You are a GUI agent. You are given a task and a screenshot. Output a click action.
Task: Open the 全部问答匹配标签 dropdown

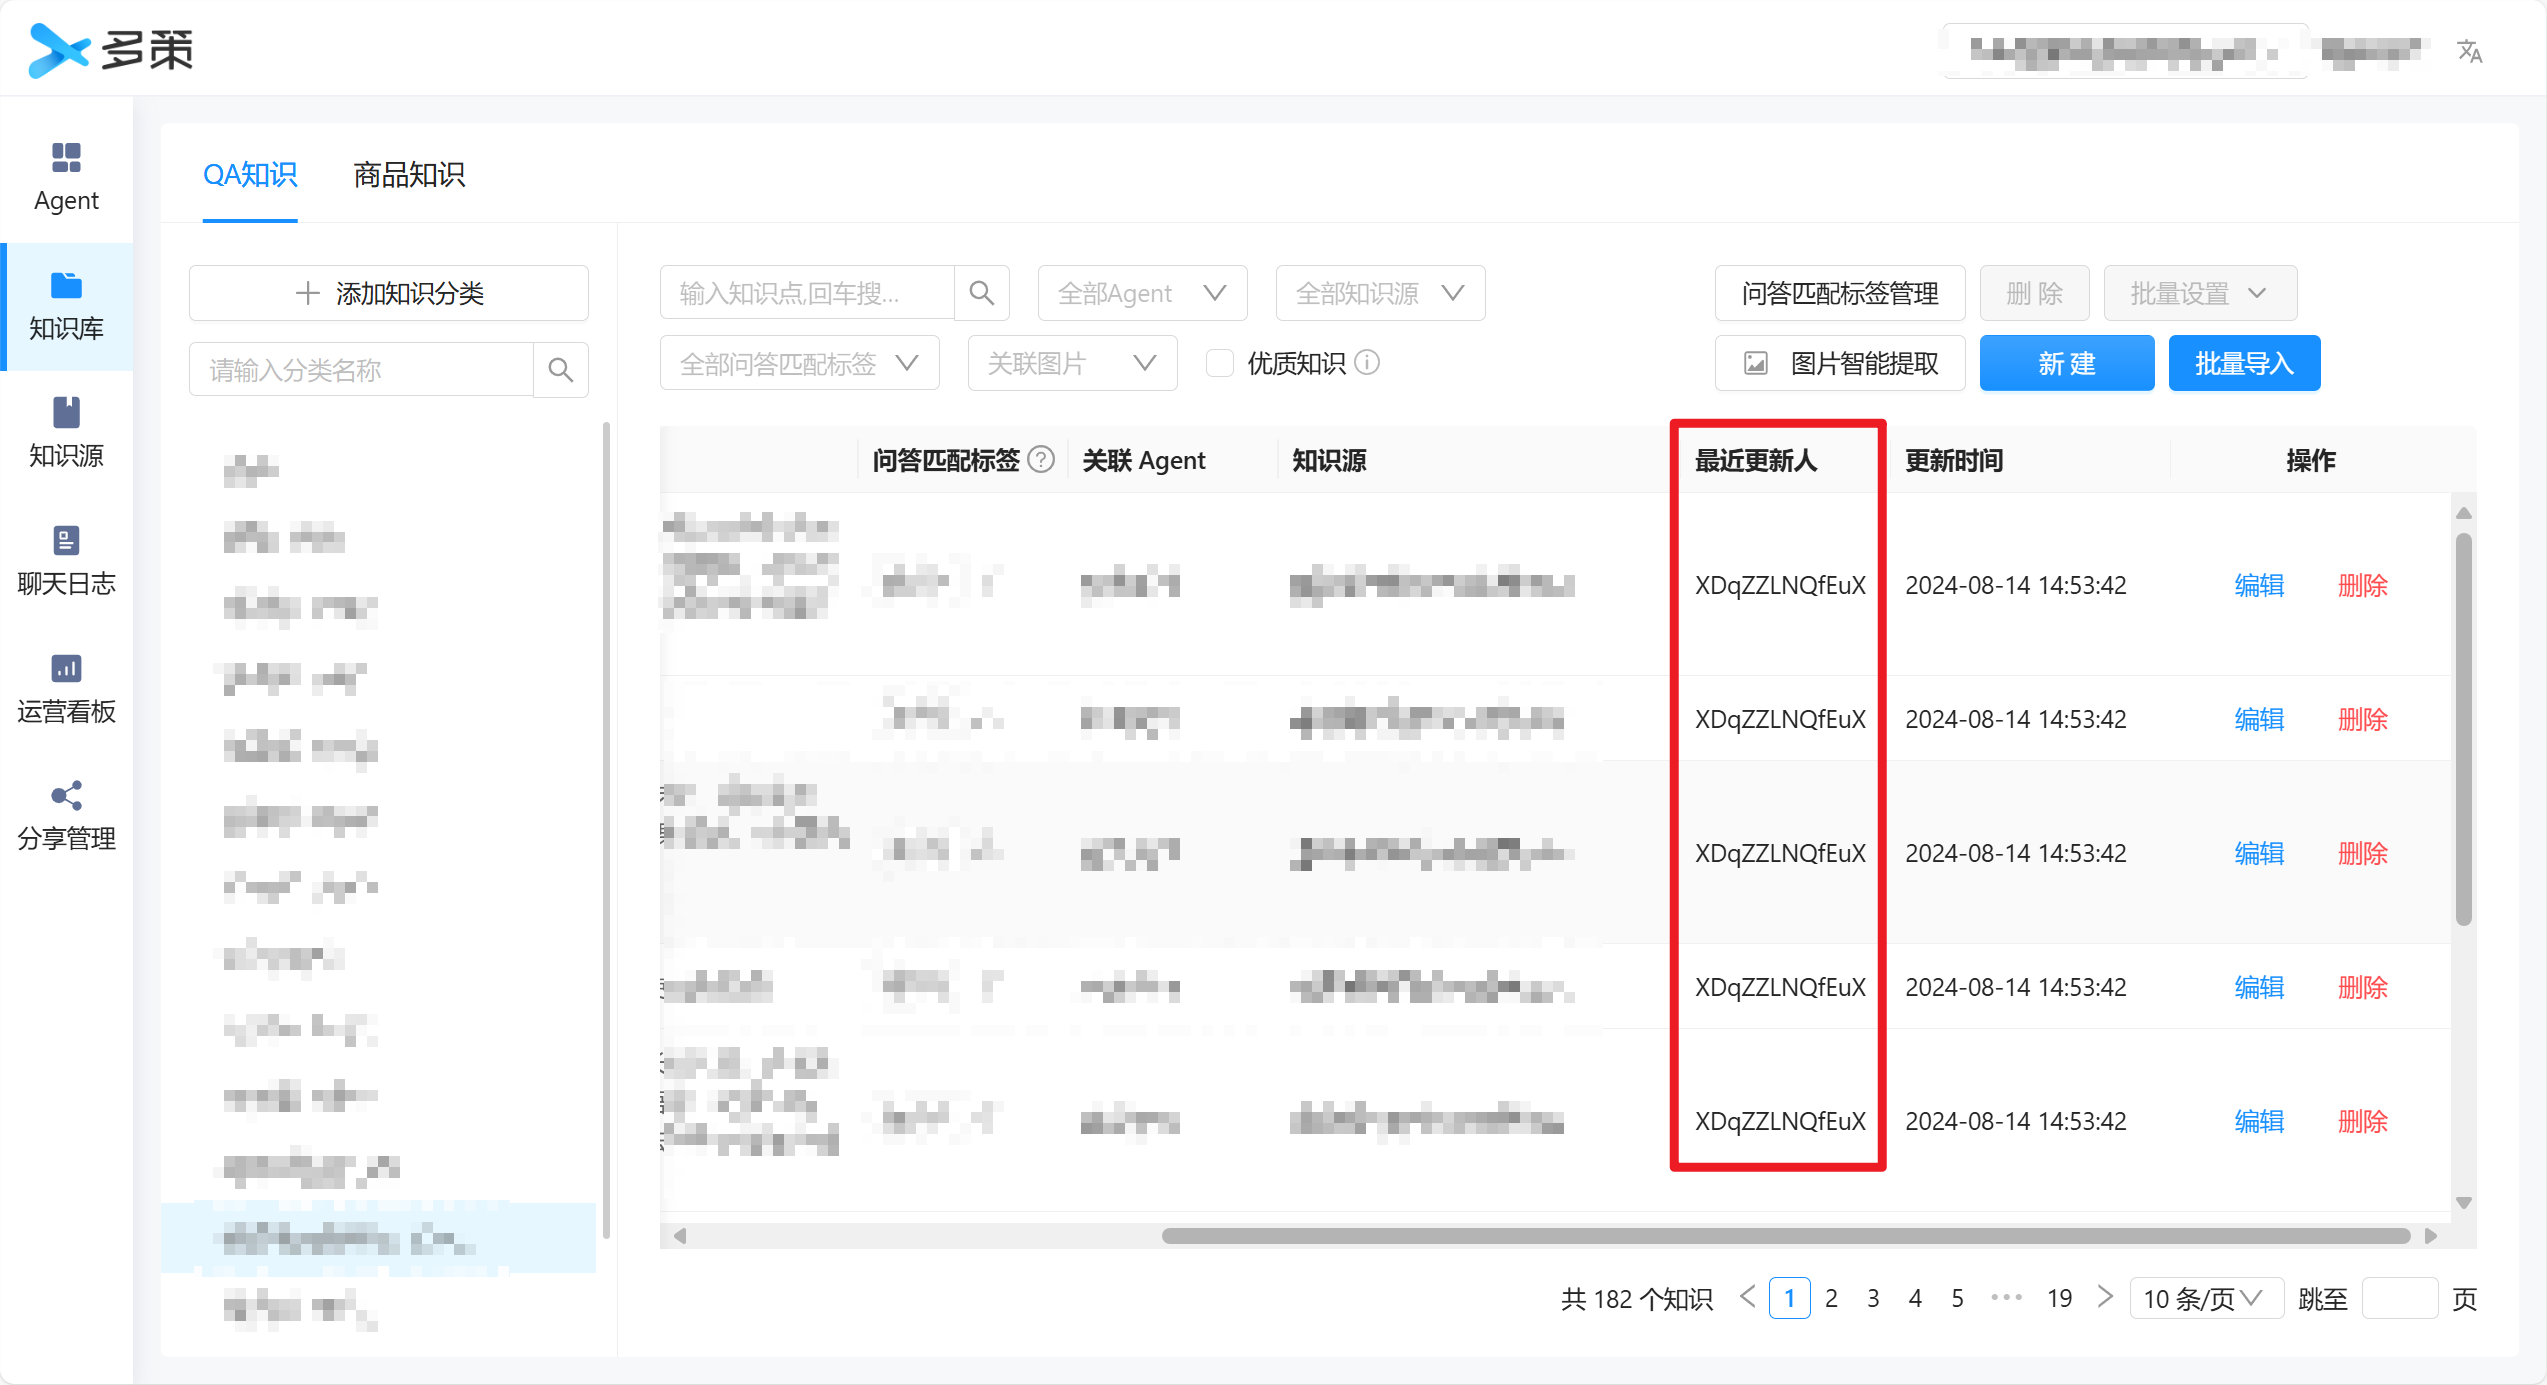tap(799, 363)
